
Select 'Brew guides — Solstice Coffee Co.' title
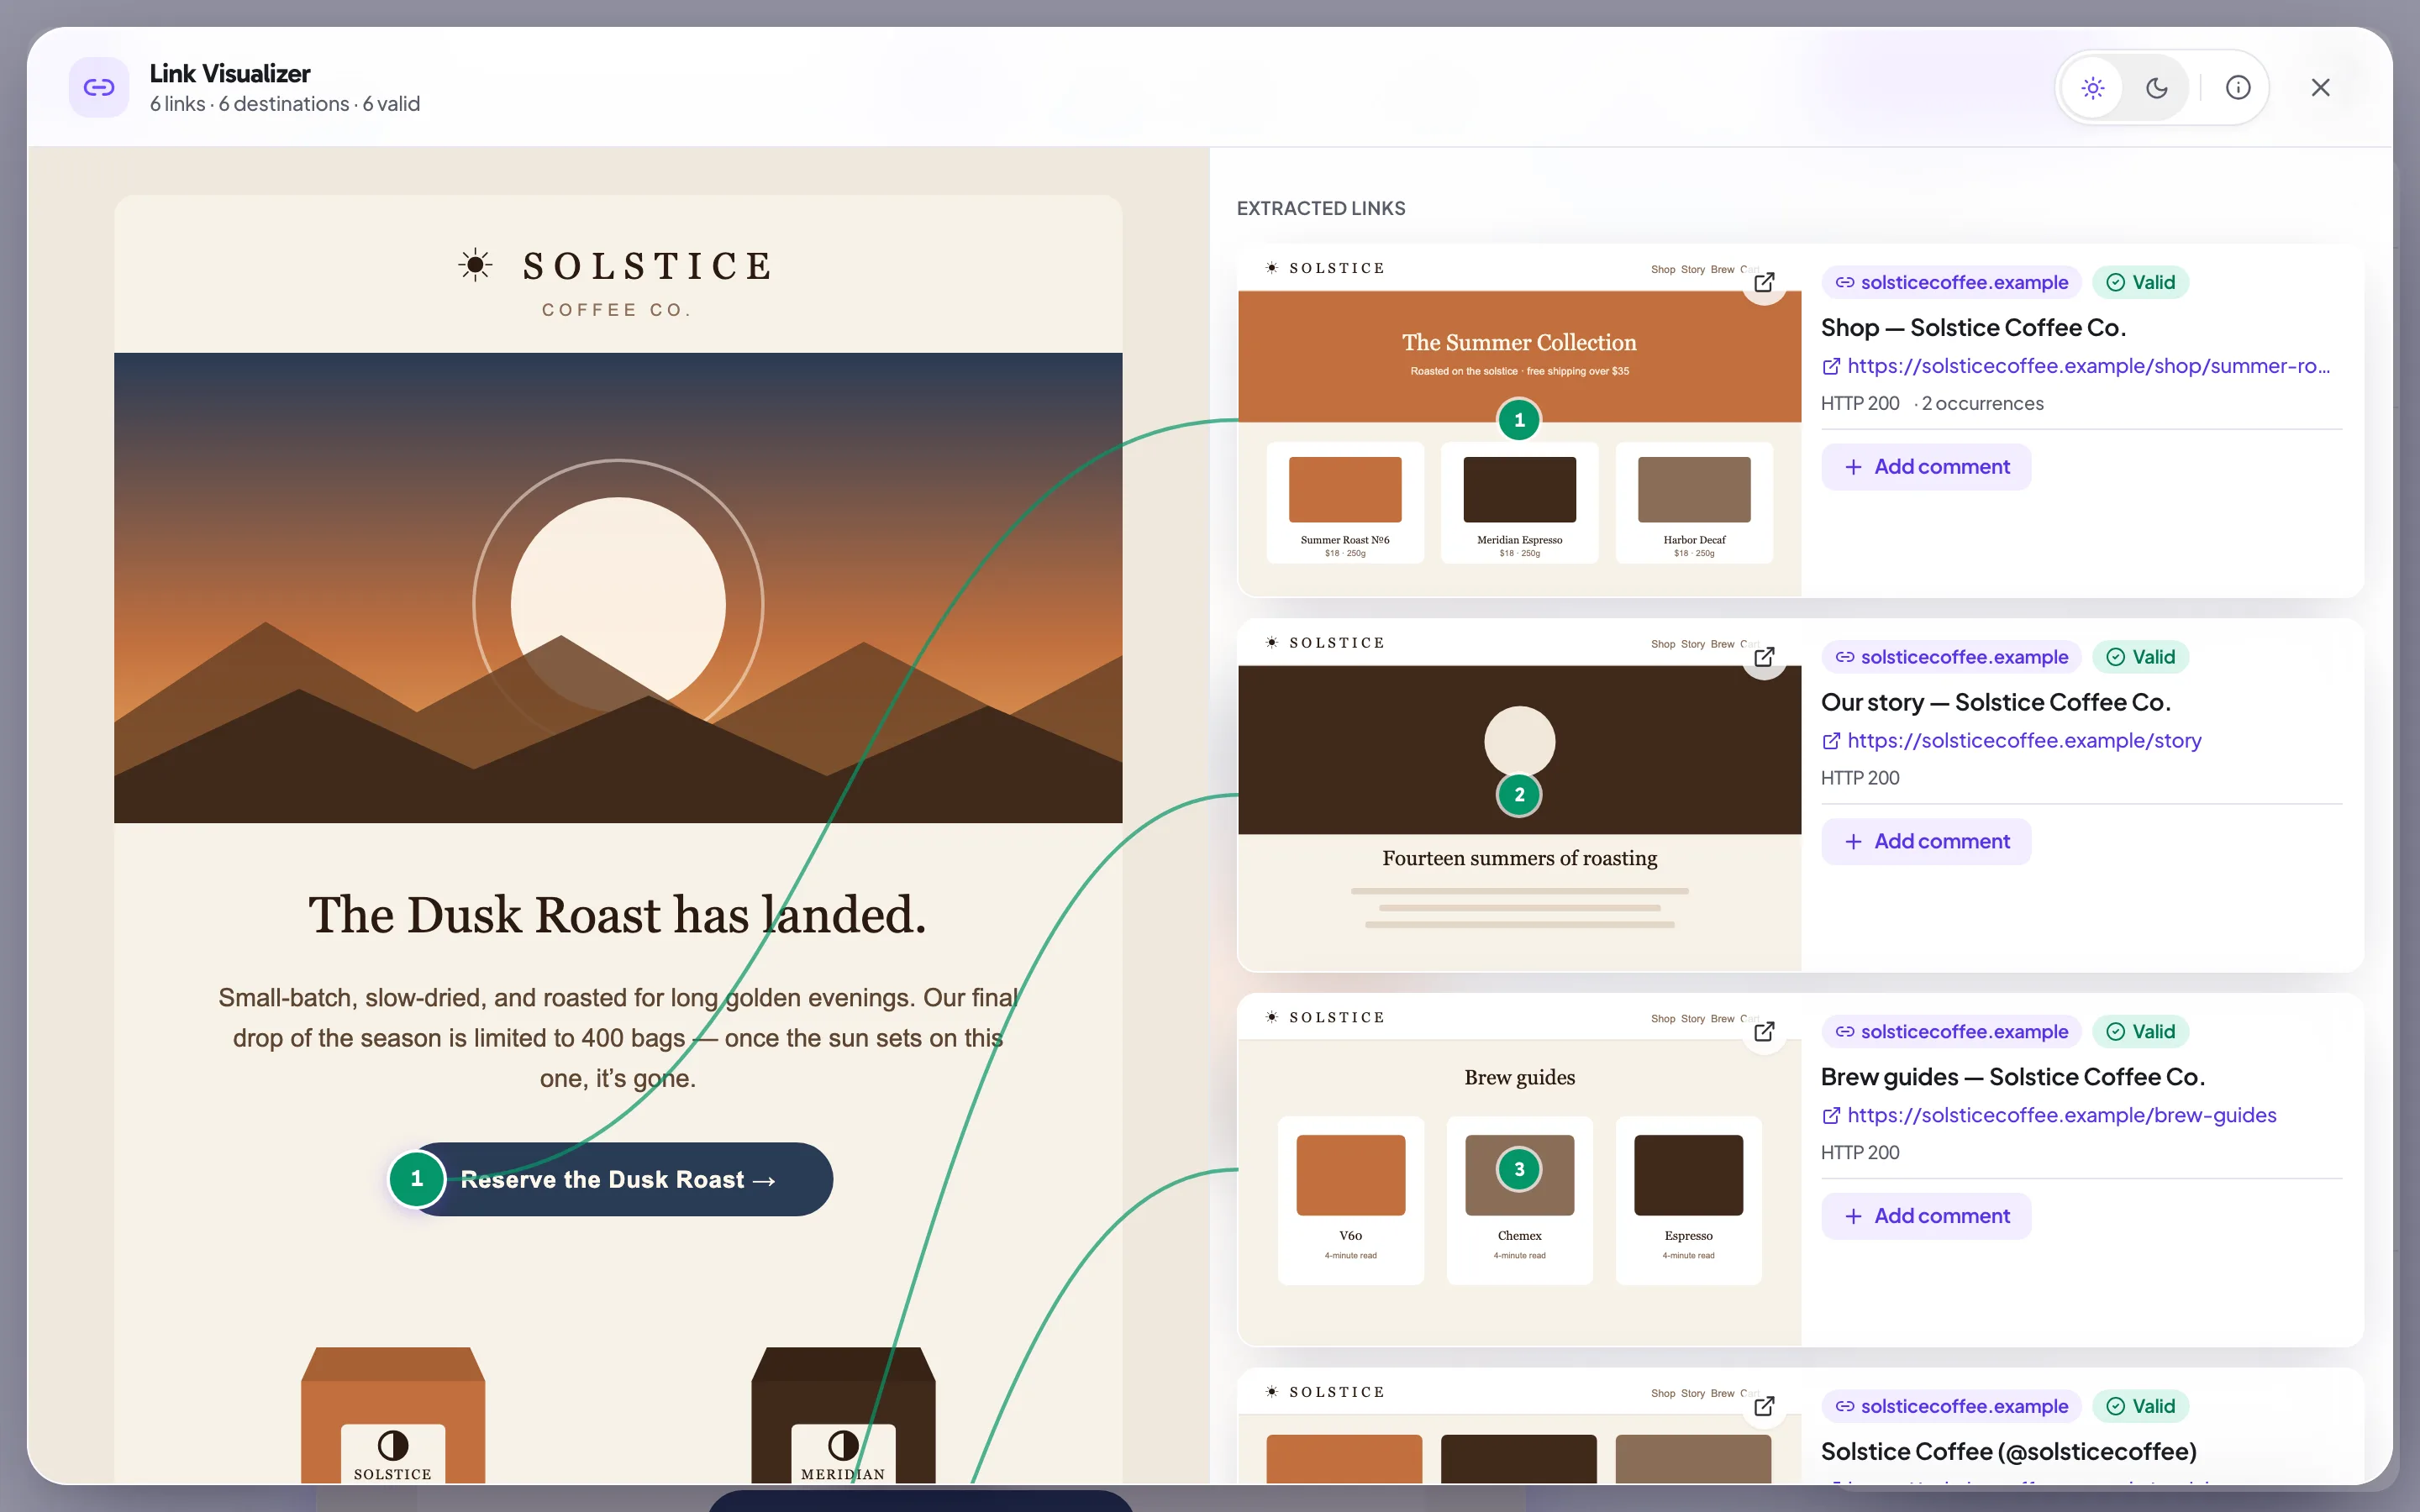2012,1077
